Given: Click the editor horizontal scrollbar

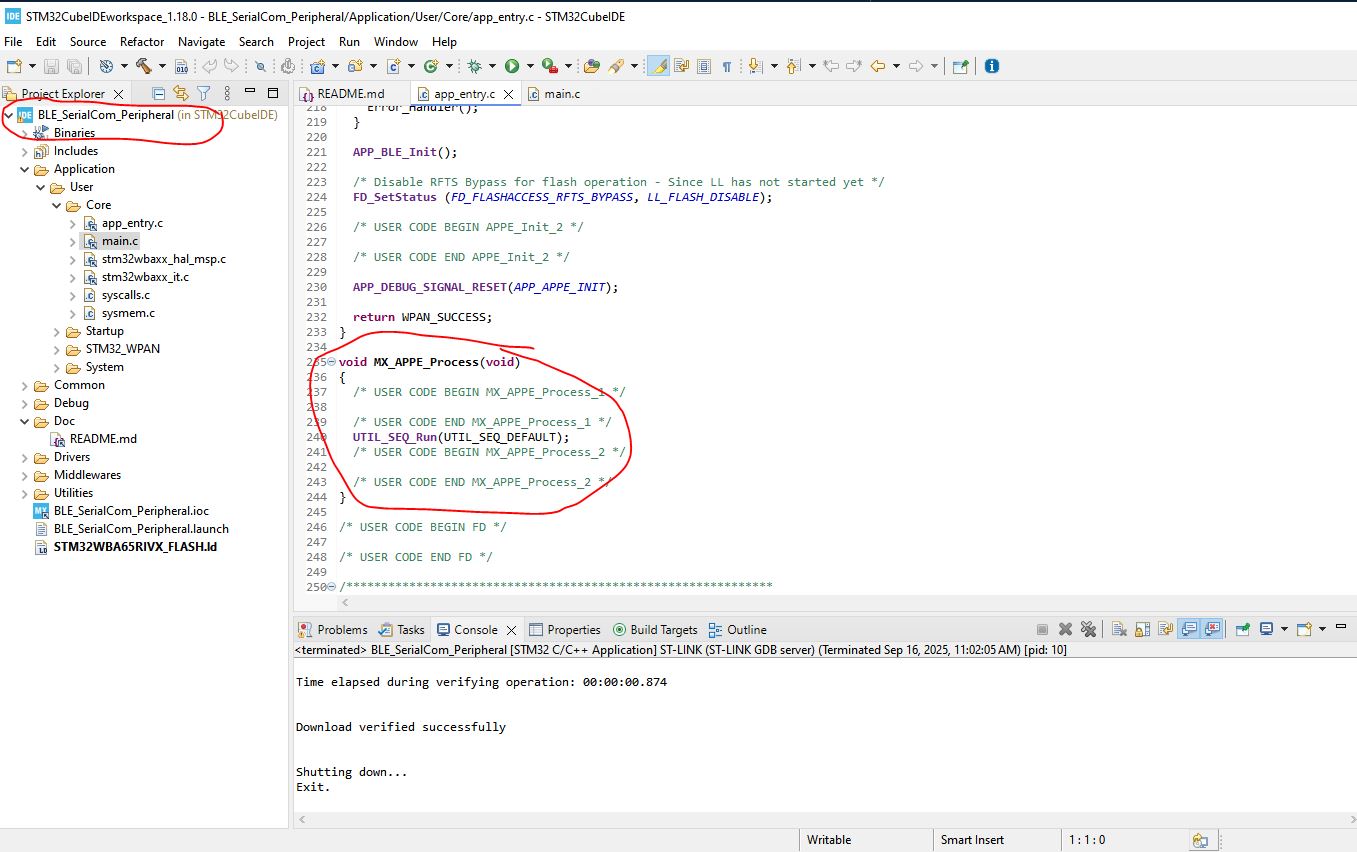Looking at the screenshot, I should click(848, 602).
